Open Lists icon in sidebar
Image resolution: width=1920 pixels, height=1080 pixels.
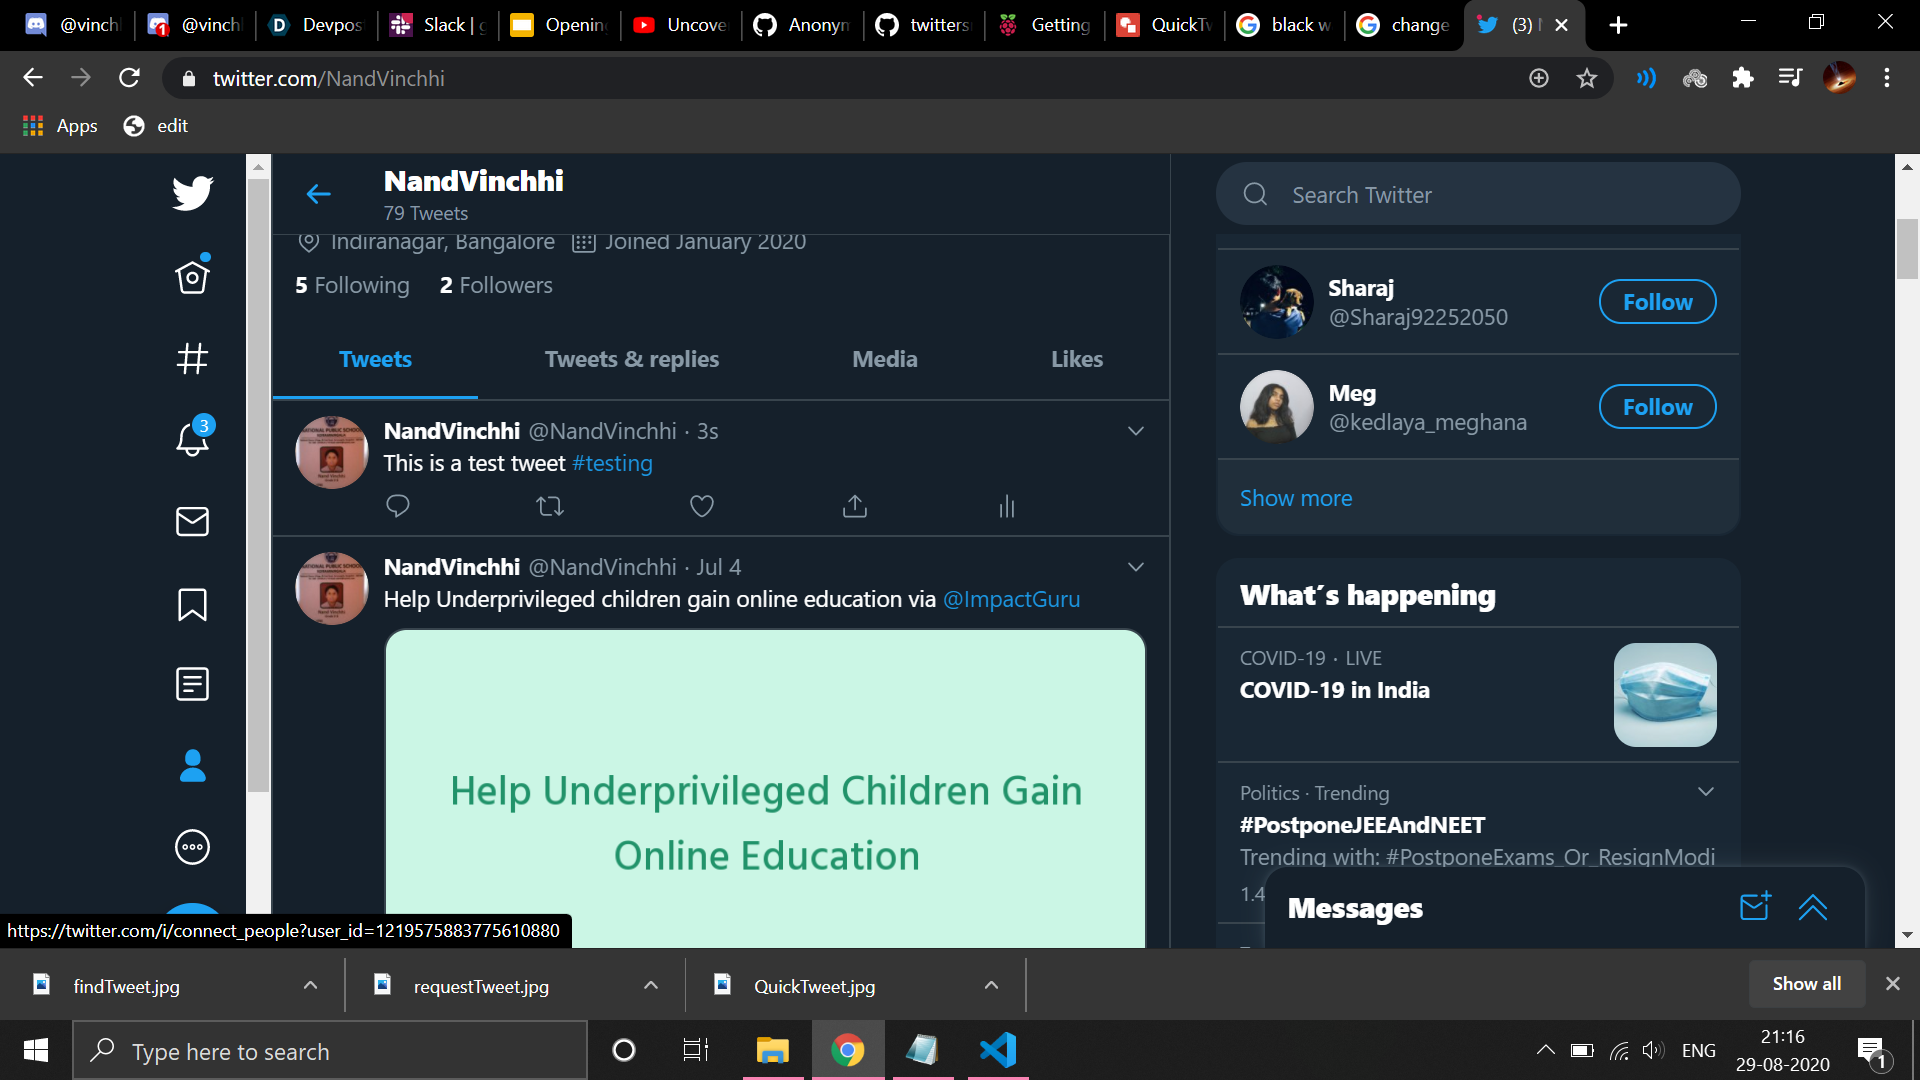click(x=192, y=684)
